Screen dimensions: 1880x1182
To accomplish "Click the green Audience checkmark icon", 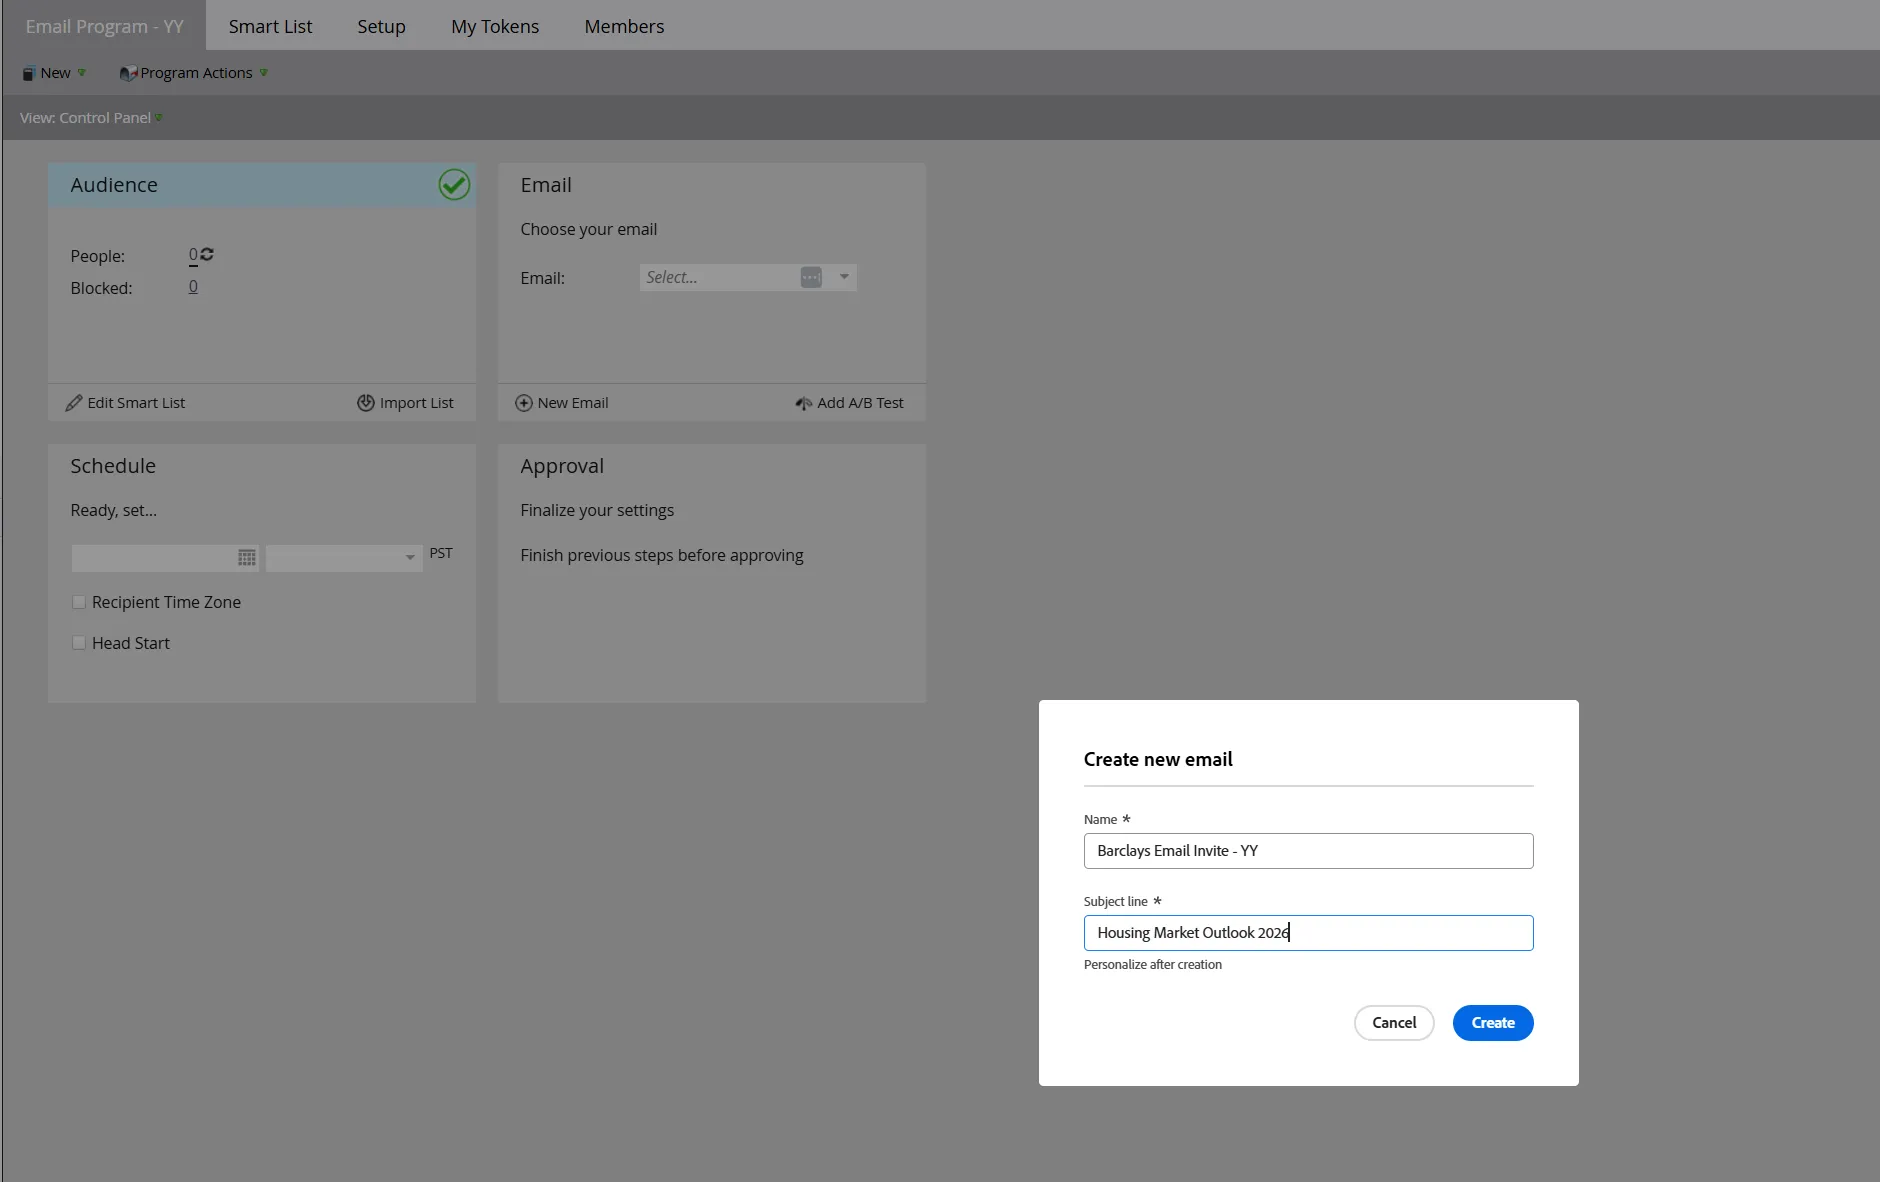I will click(x=454, y=184).
